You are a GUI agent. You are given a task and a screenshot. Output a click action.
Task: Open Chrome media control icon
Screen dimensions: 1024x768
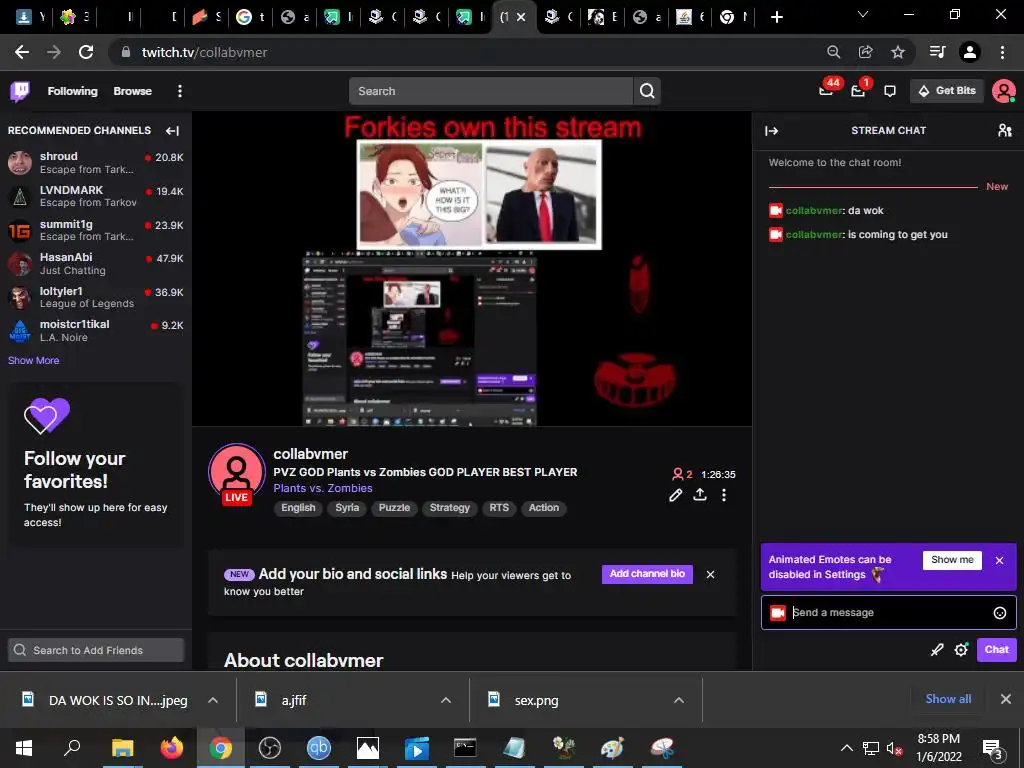point(938,52)
